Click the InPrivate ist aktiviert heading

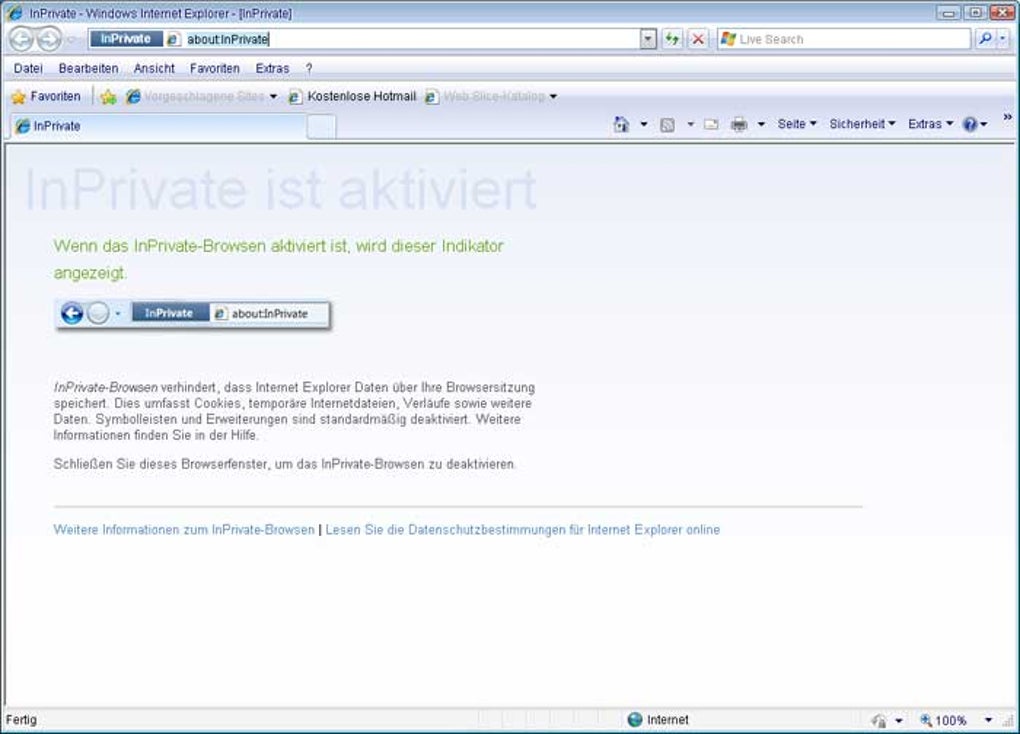pyautogui.click(x=280, y=190)
